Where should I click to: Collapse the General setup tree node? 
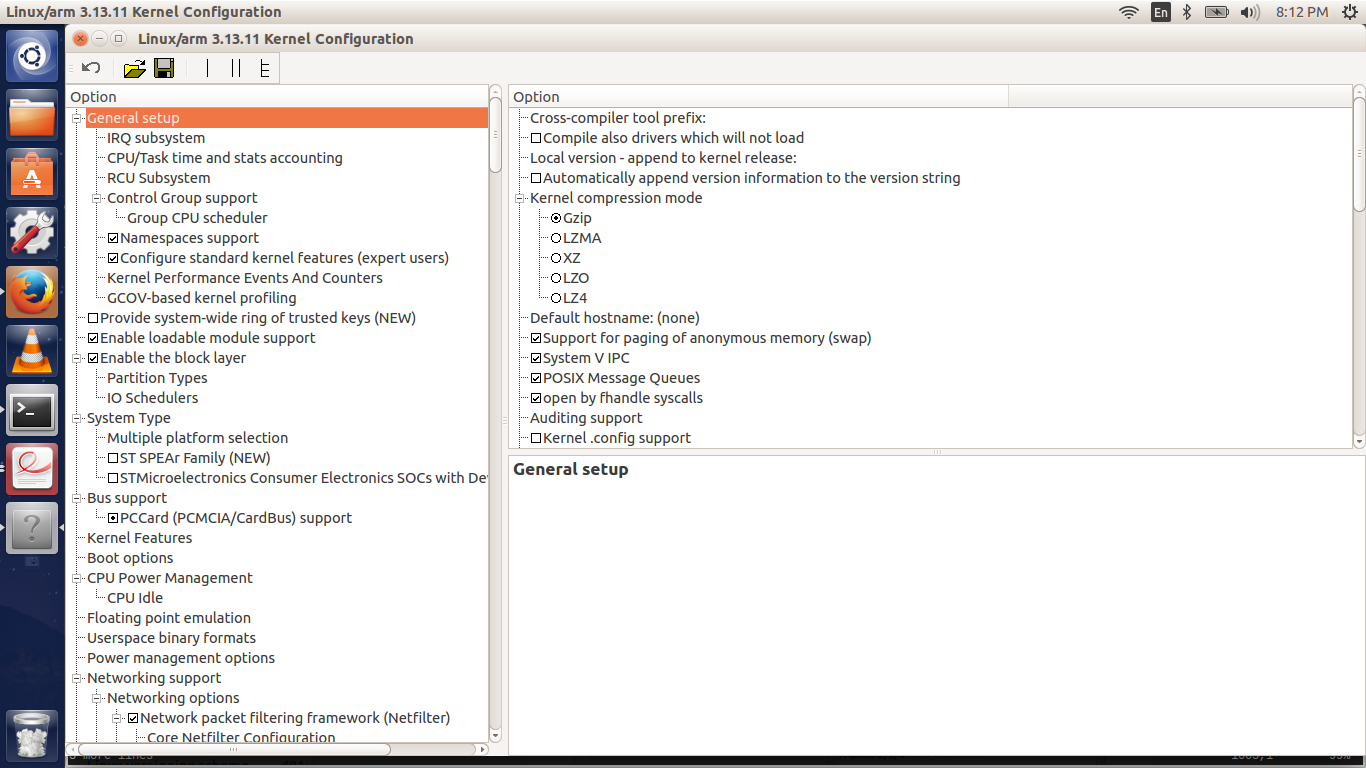pyautogui.click(x=78, y=117)
